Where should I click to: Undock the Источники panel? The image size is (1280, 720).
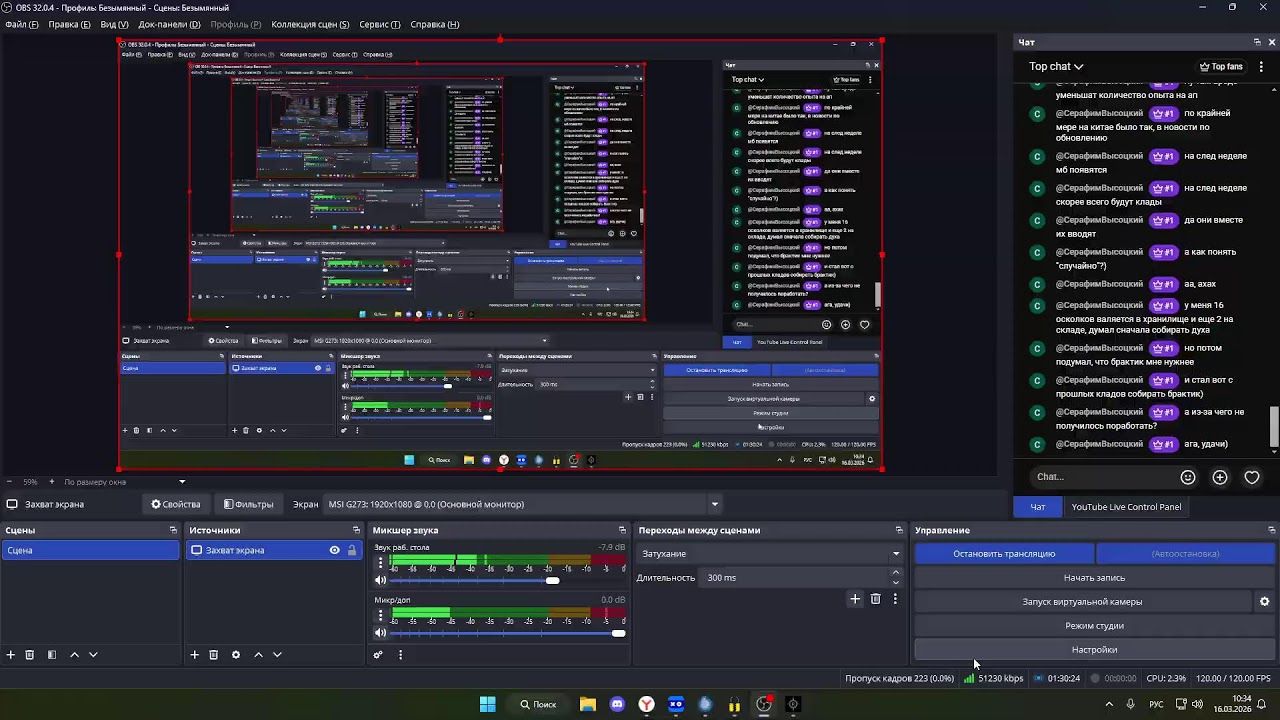coord(356,530)
